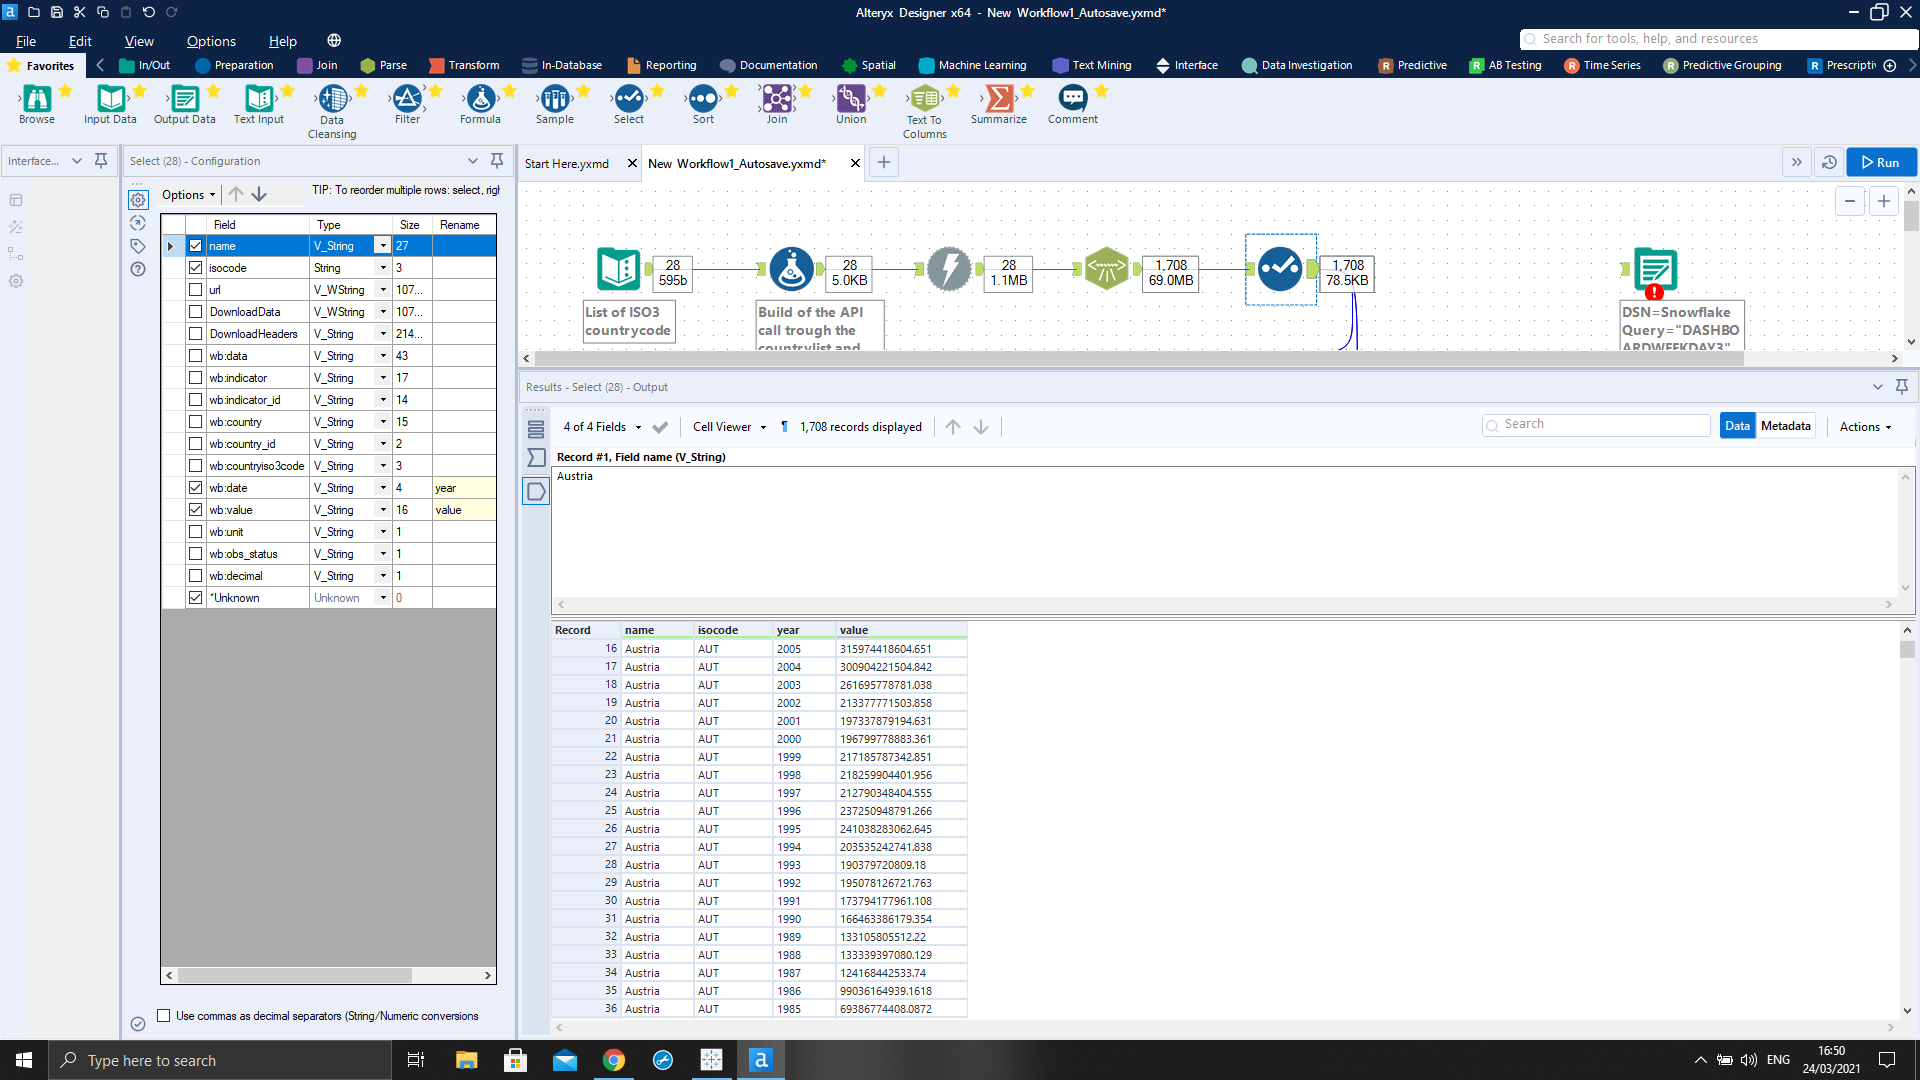1920x1080 pixels.
Task: Open type dropdown for url field
Action: (383, 290)
